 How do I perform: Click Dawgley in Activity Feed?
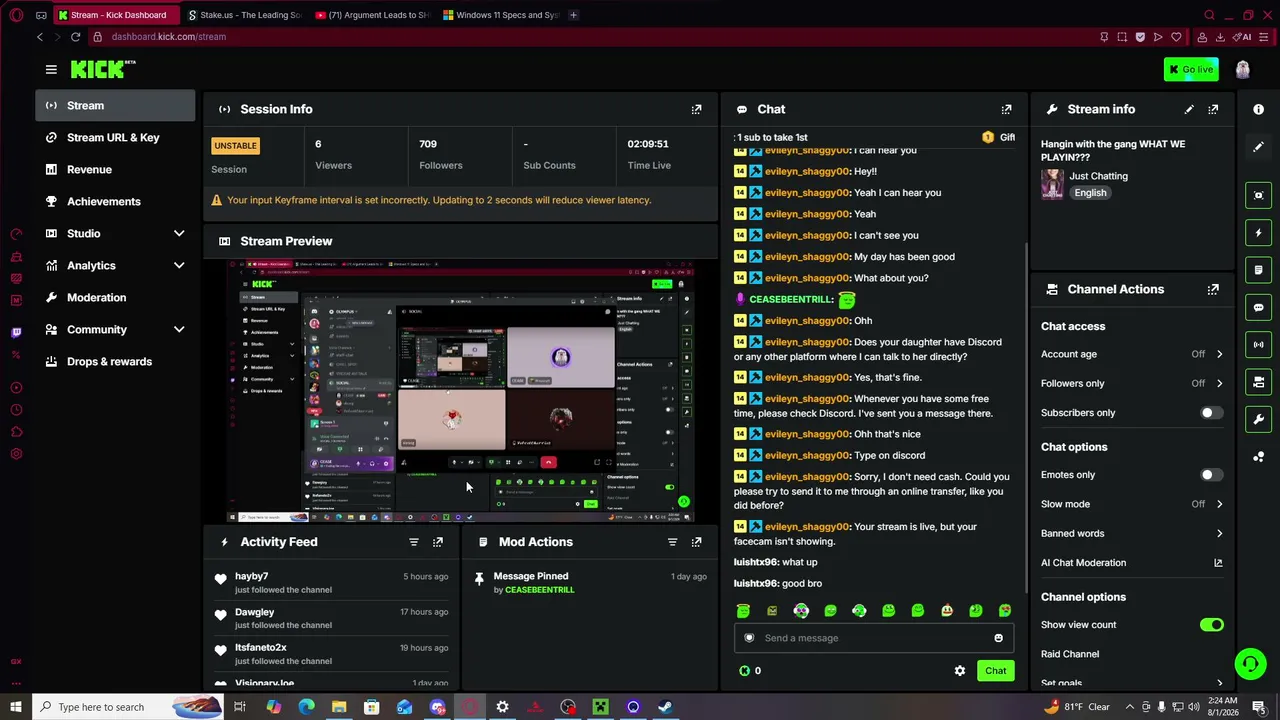[254, 612]
